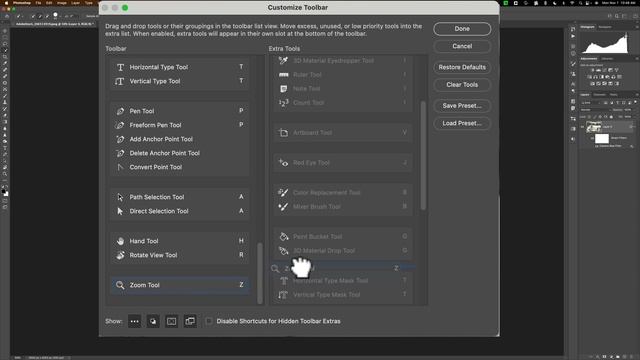Viewport: 640px width, 360px height.
Task: Click the Convert Point Tool icon
Action: [x=120, y=167]
